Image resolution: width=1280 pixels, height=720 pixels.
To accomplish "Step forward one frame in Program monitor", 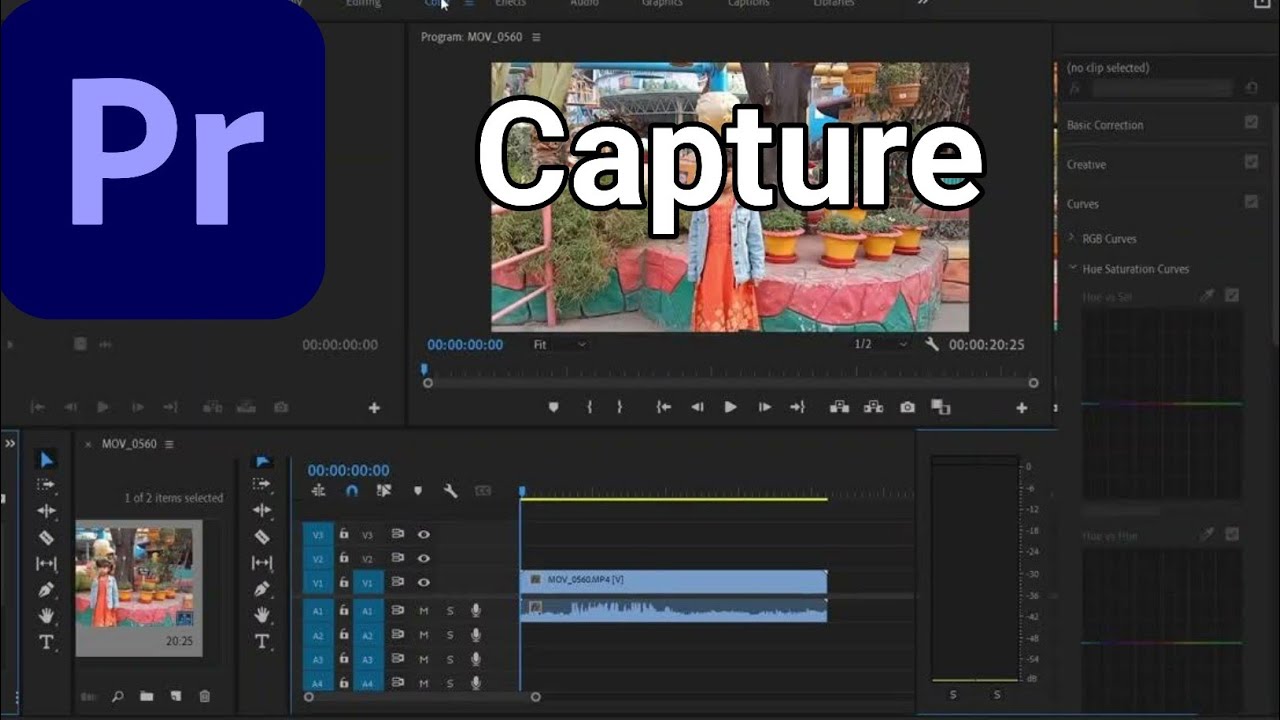I will (x=764, y=407).
